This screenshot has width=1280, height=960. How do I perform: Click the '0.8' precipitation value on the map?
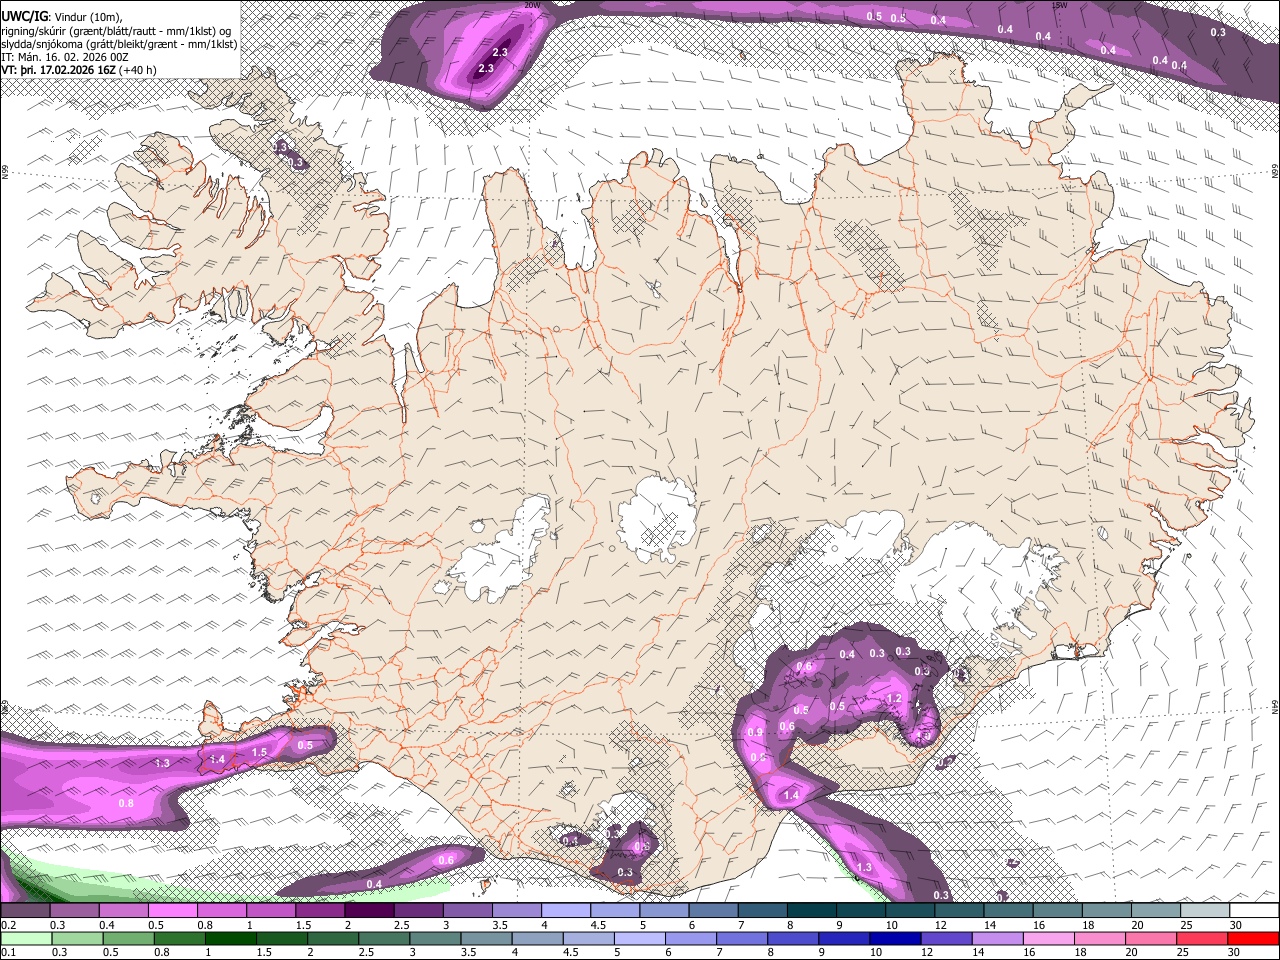click(x=126, y=803)
